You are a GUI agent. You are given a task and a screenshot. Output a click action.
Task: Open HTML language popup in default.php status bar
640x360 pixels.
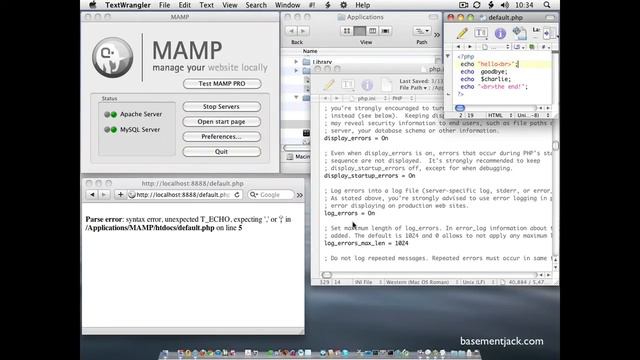point(500,116)
